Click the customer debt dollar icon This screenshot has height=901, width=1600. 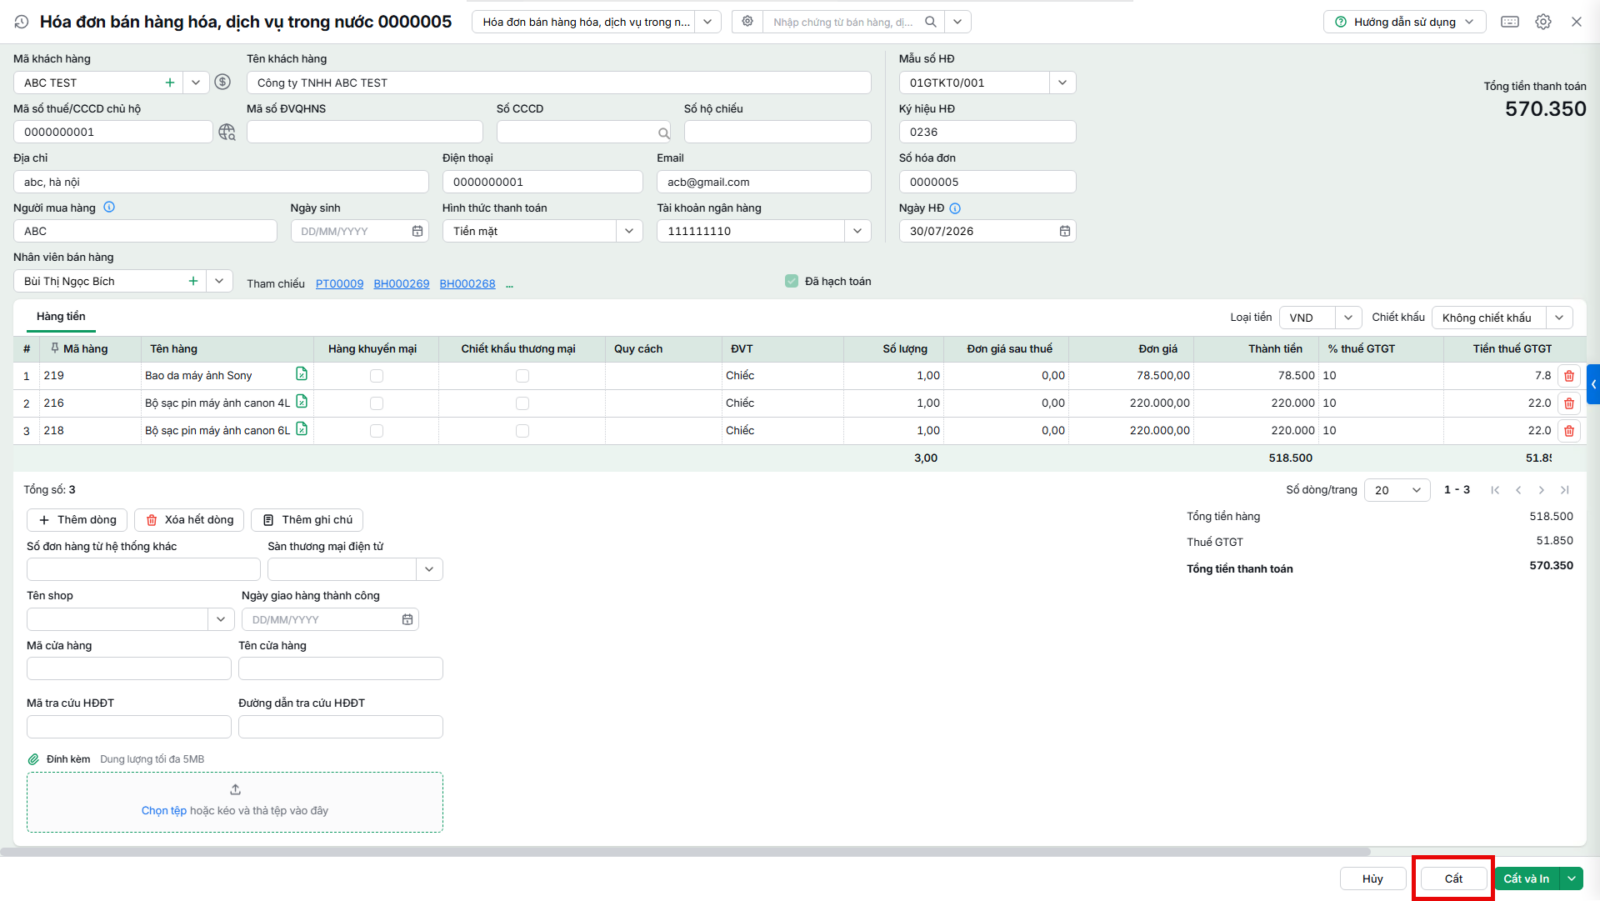point(223,82)
